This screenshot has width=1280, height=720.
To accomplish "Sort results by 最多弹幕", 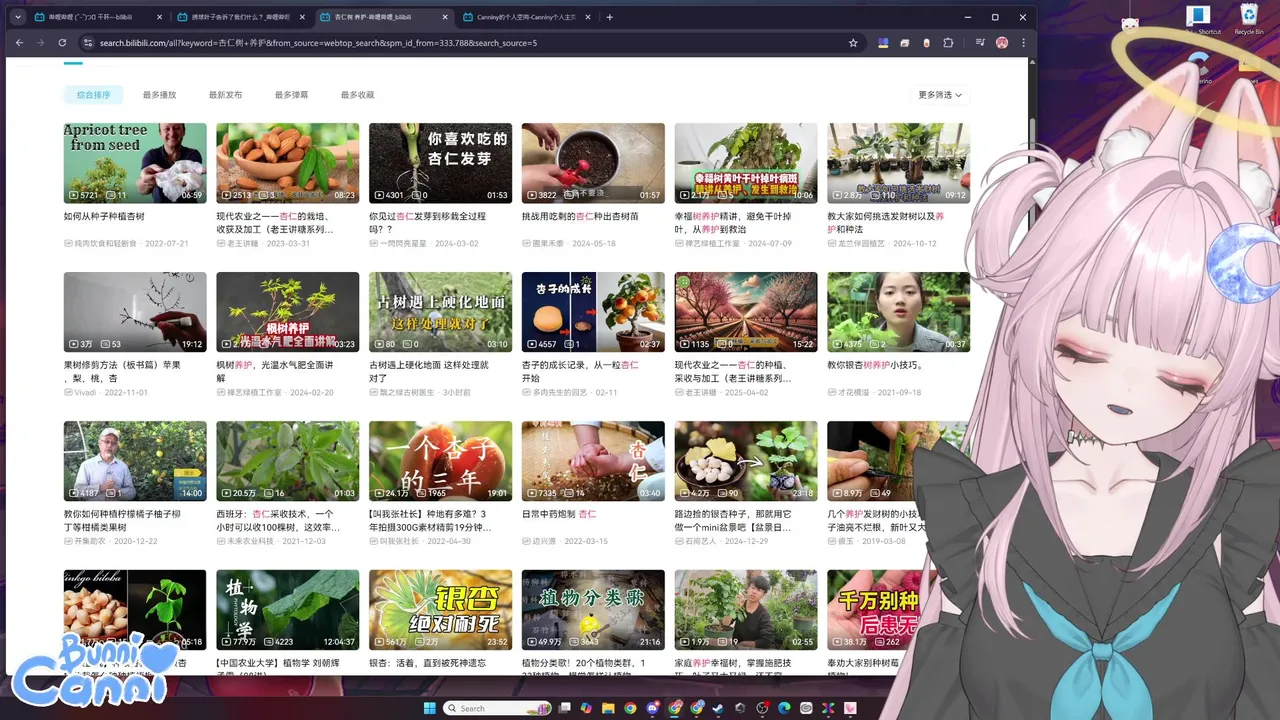I will [x=291, y=95].
